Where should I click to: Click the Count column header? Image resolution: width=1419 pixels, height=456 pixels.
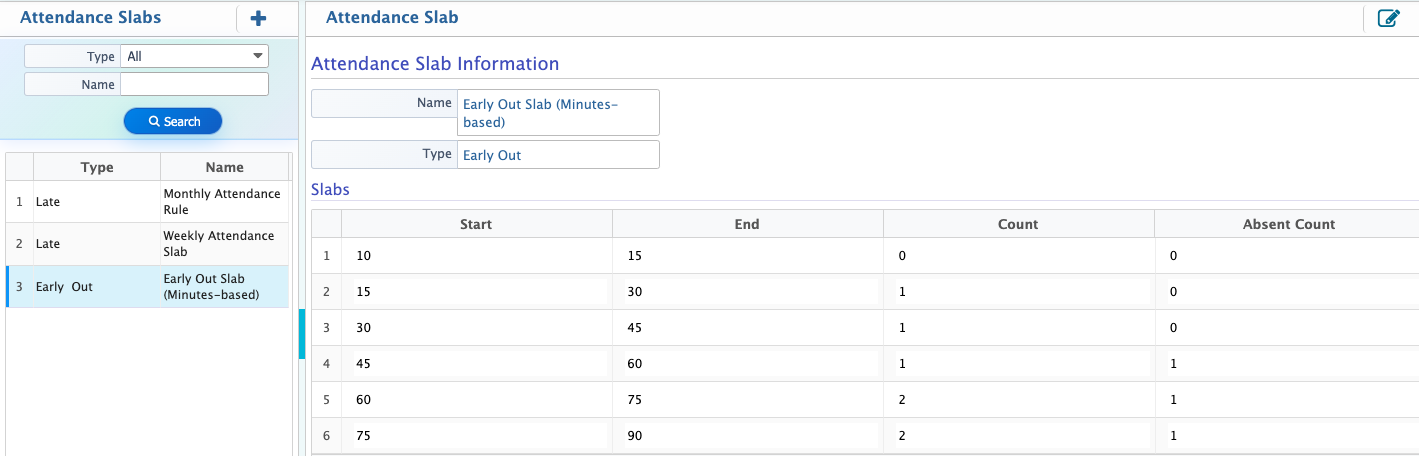pyautogui.click(x=1018, y=224)
